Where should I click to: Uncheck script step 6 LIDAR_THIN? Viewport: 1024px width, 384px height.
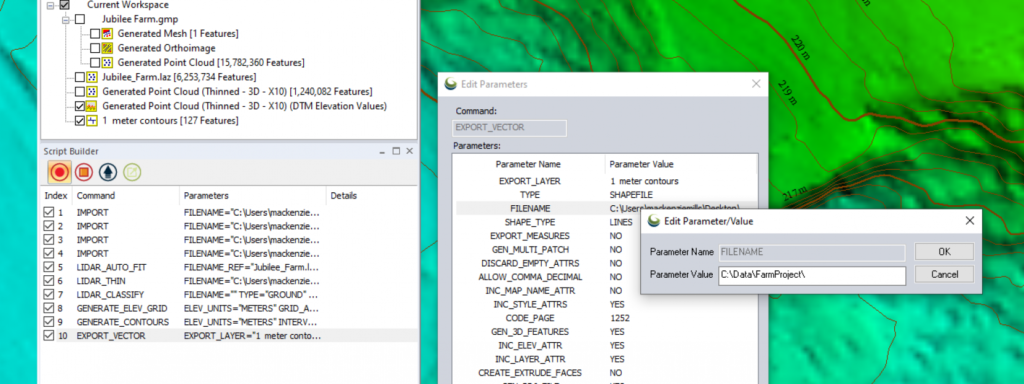pyautogui.click(x=48, y=281)
